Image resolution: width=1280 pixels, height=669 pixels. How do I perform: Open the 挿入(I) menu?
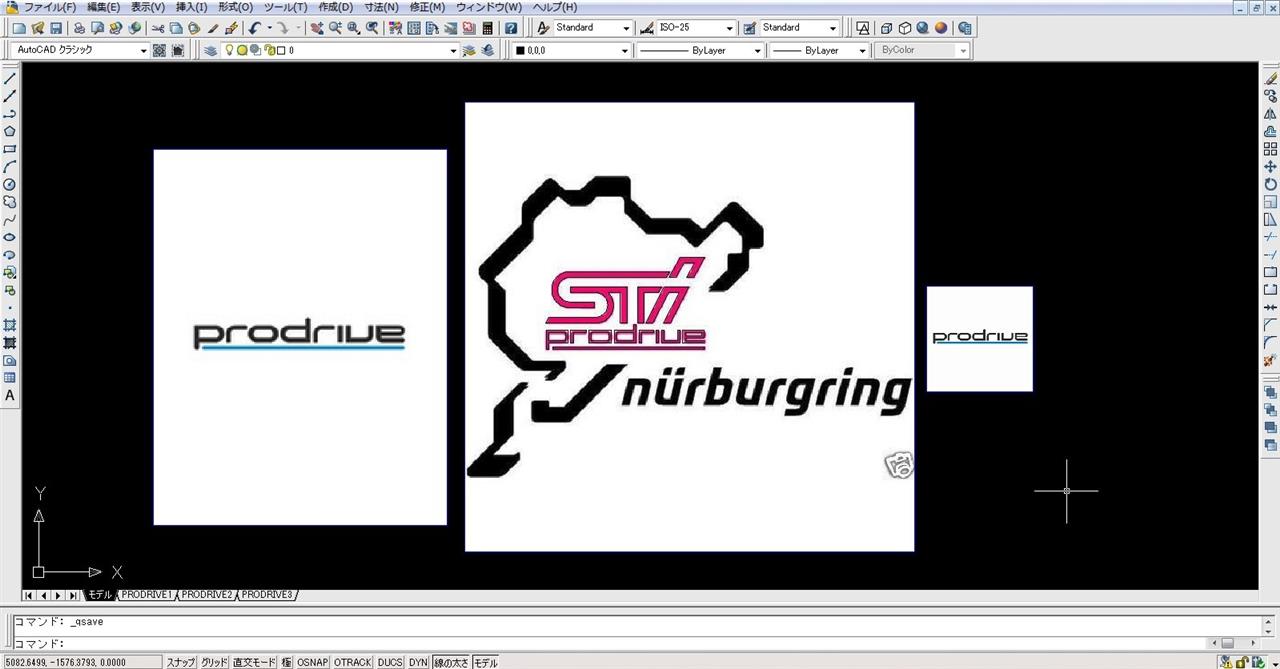(x=191, y=7)
